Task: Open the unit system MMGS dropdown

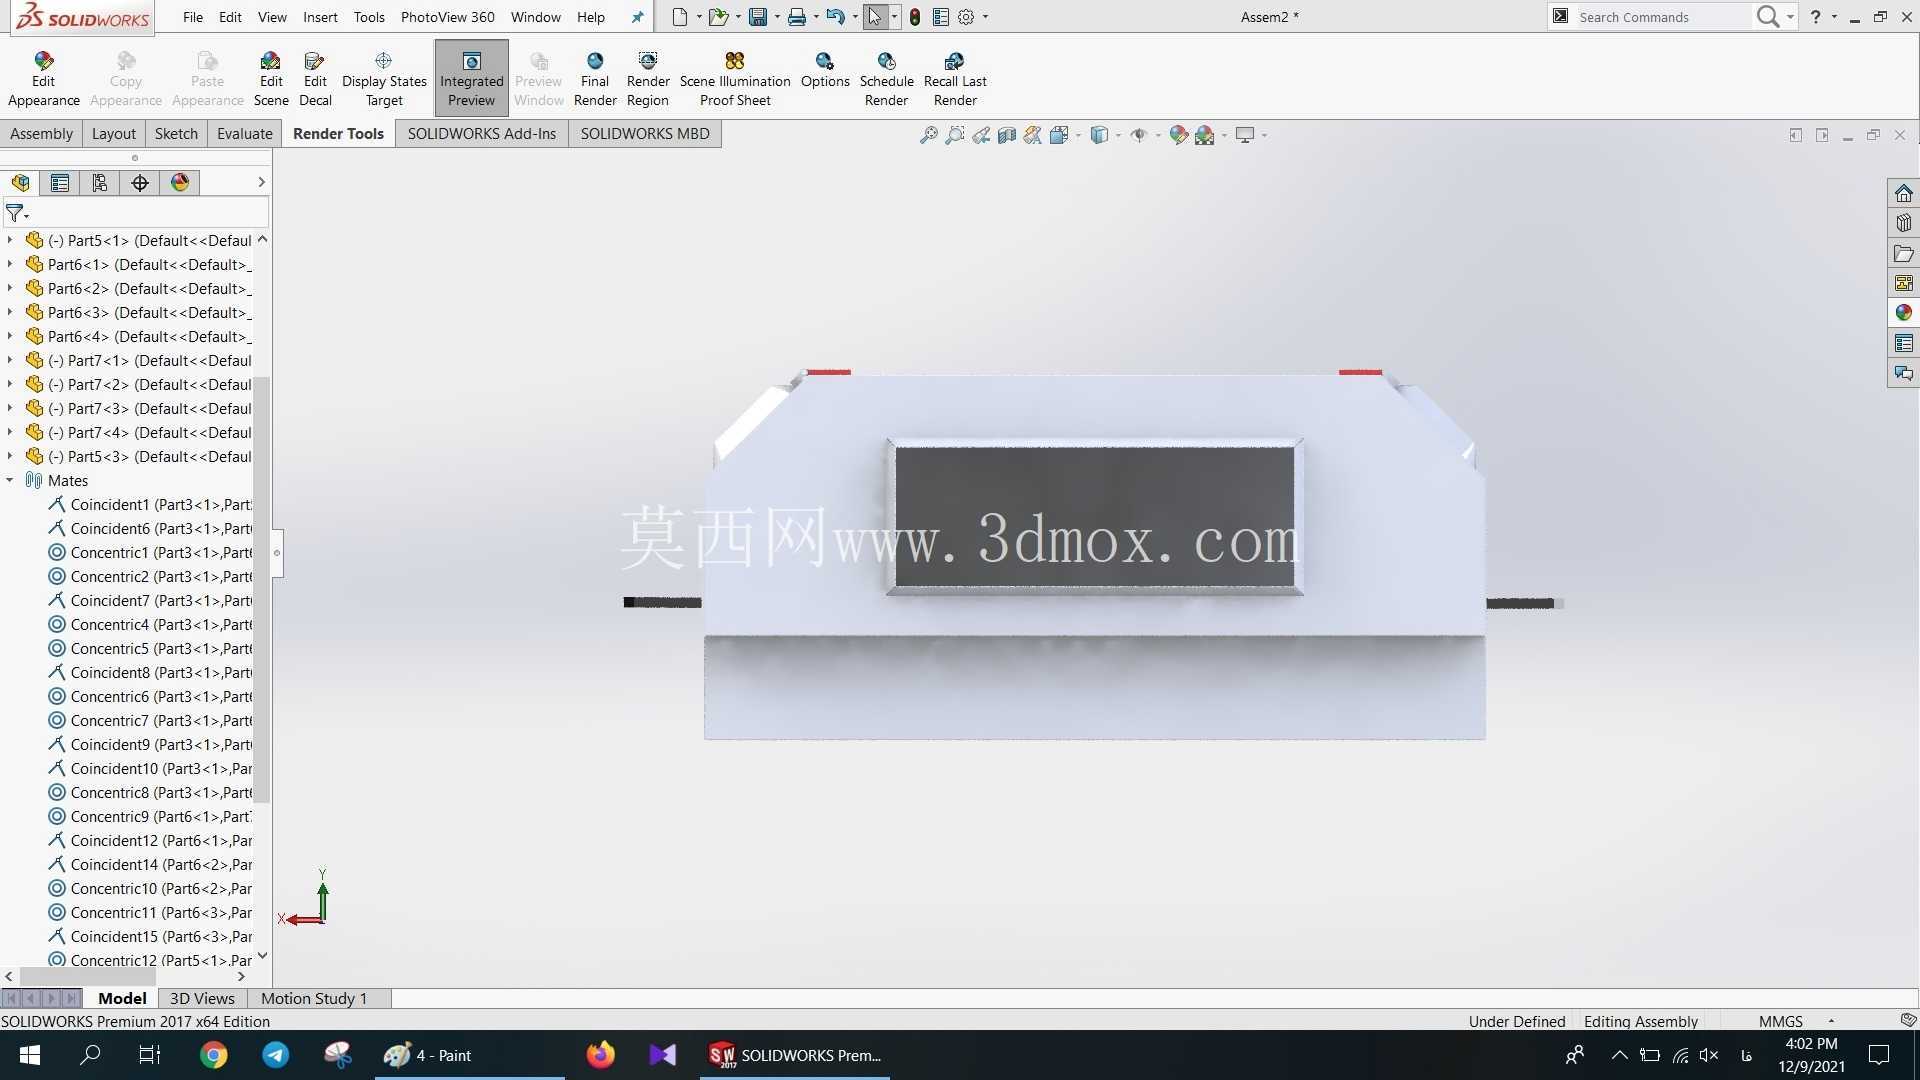Action: (1831, 1021)
